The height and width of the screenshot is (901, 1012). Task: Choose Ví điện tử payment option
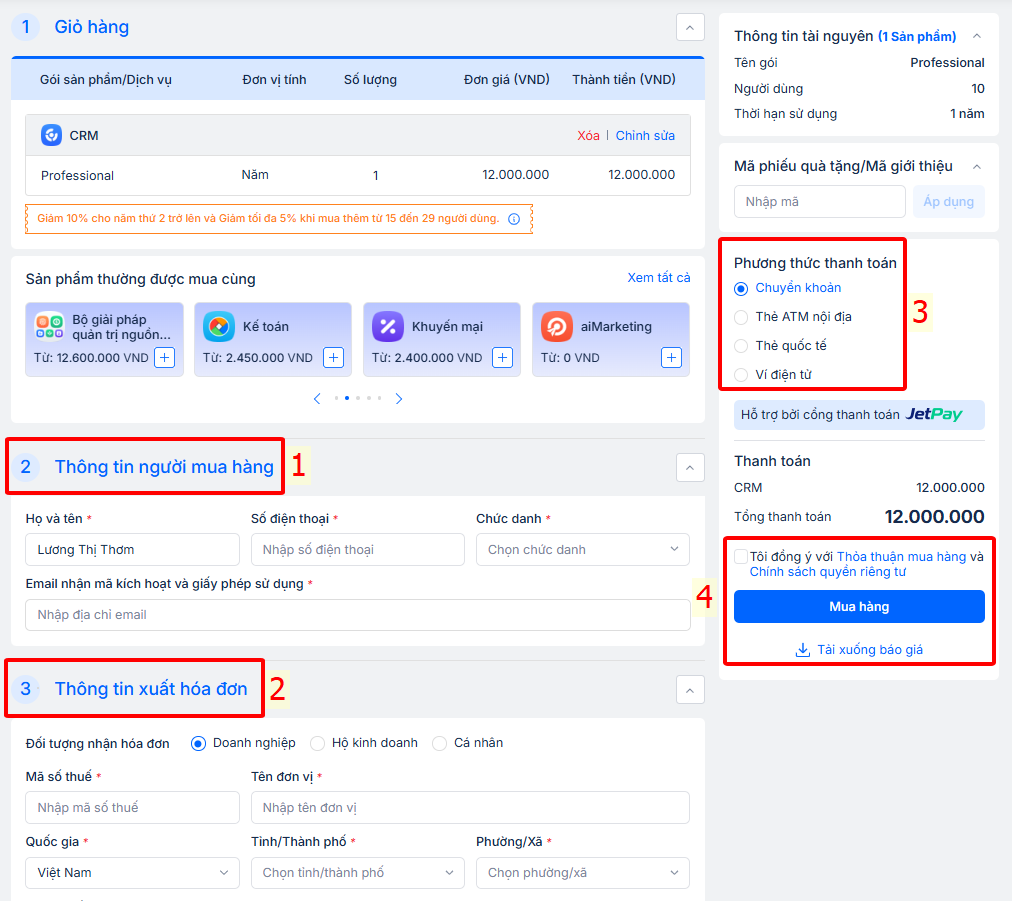(x=741, y=375)
